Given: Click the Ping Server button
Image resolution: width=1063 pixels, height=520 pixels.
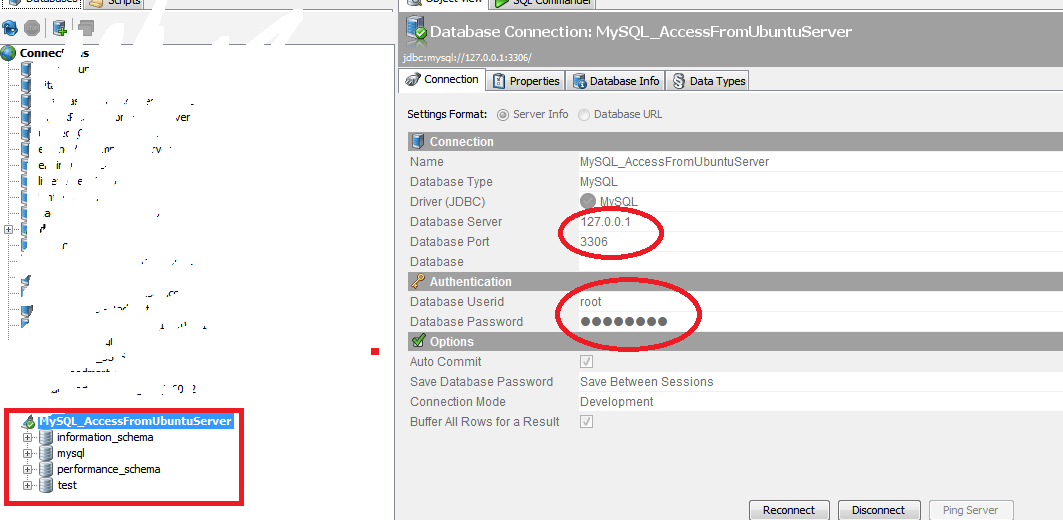Looking at the screenshot, I should coord(970,510).
